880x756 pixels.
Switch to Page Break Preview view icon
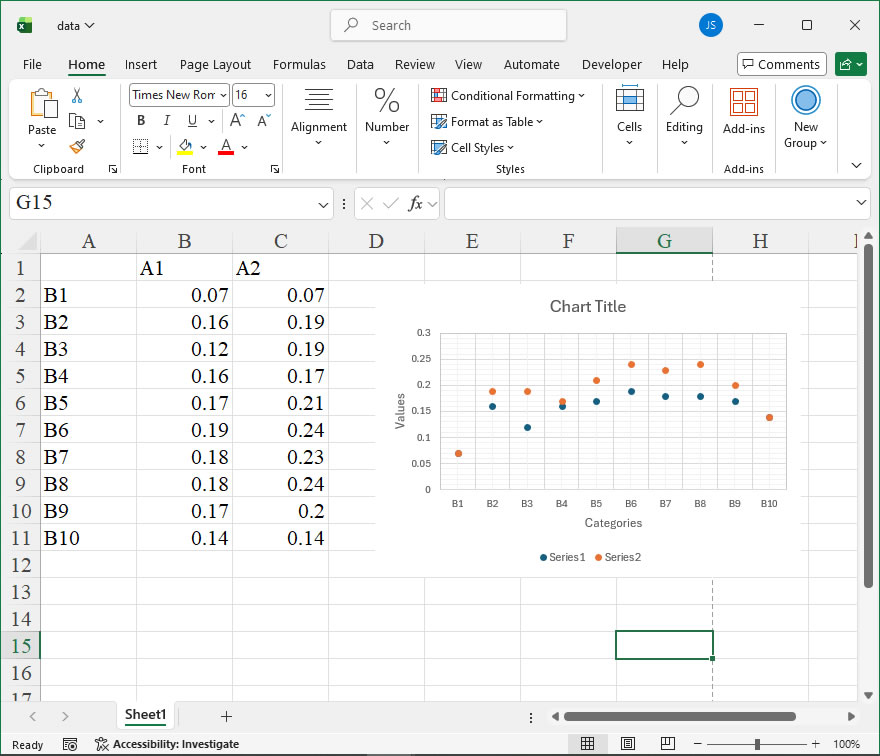pyautogui.click(x=667, y=744)
